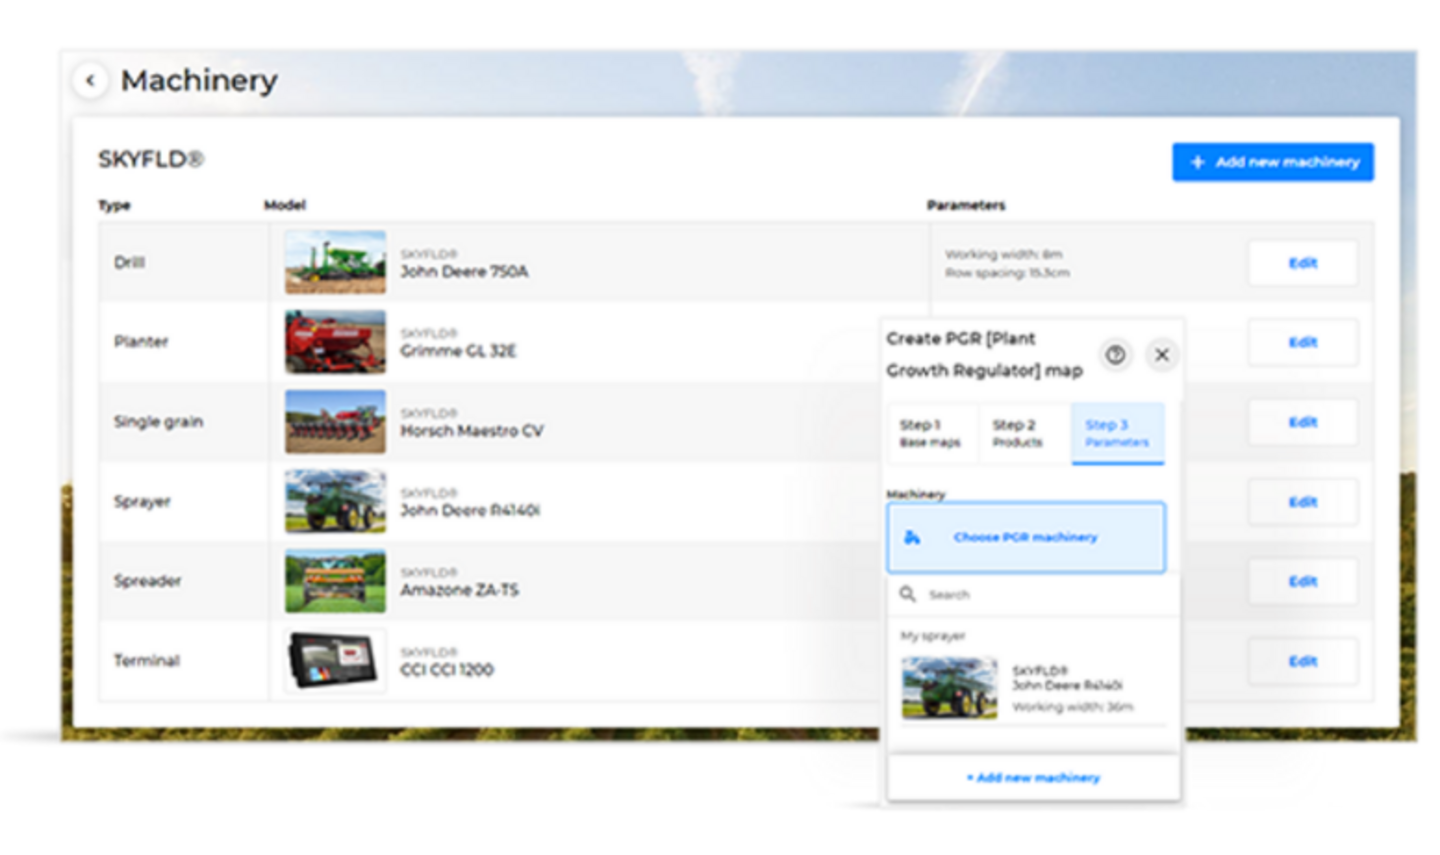
Task: Click the Model column header
Action: tap(284, 205)
